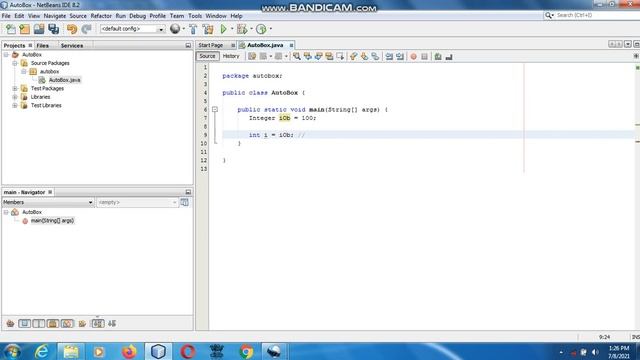
Task: Toggle Fully Qualified Names in Navigator
Action: tap(82, 324)
